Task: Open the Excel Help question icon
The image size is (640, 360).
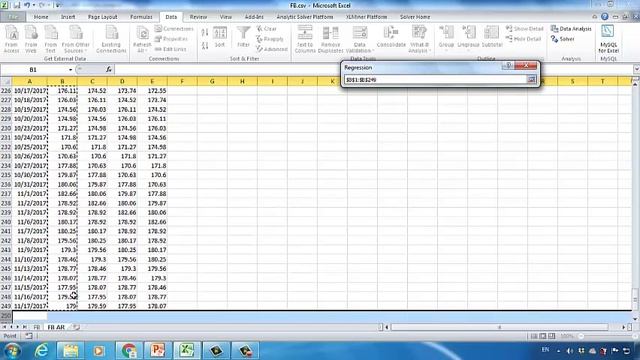Action: pyautogui.click(x=604, y=17)
